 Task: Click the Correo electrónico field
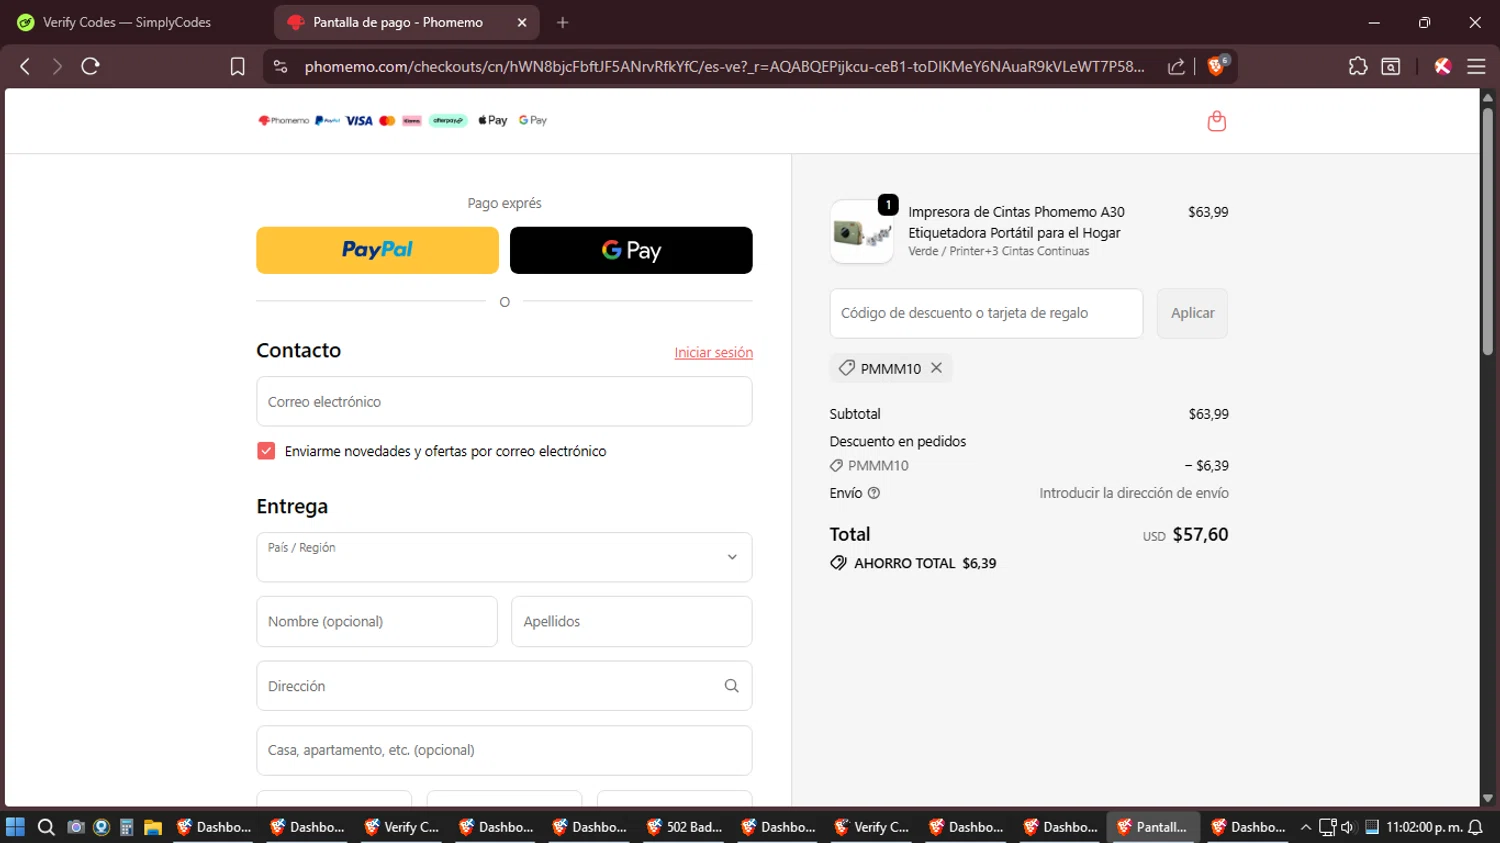(504, 401)
